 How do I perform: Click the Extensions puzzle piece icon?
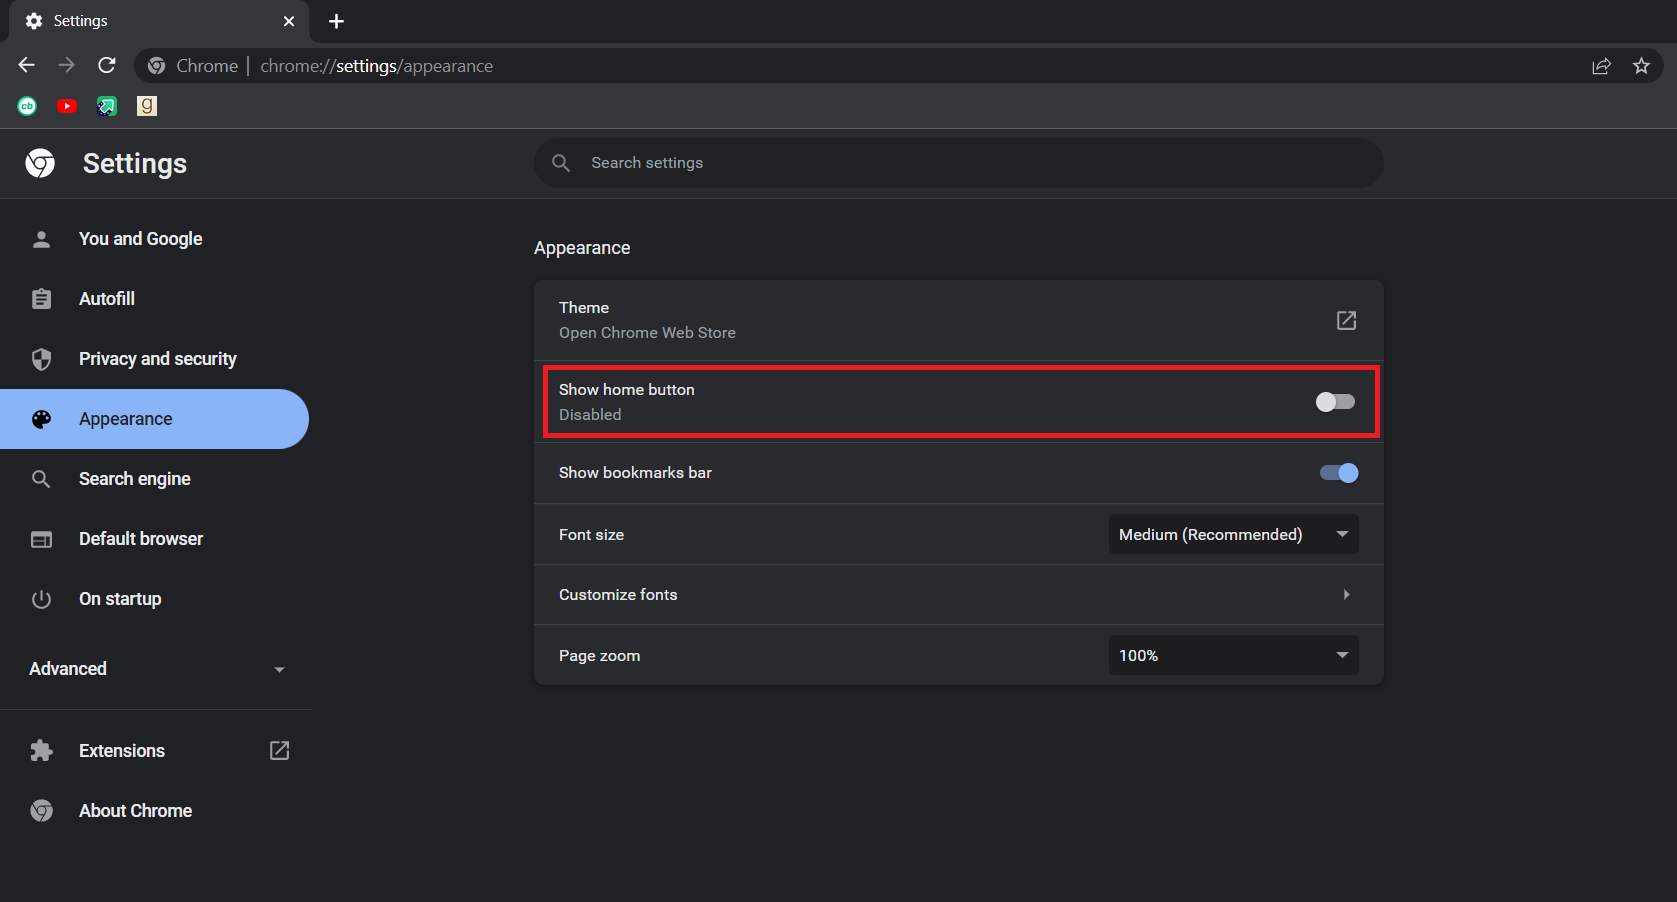(41, 751)
